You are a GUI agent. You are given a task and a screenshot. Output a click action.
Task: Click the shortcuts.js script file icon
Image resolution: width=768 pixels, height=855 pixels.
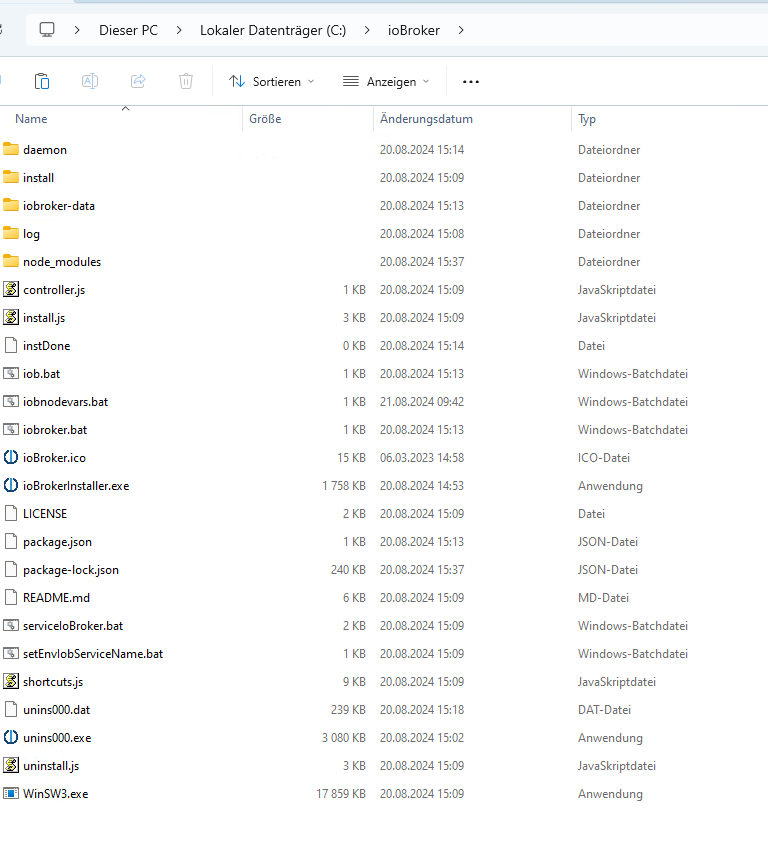(11, 681)
